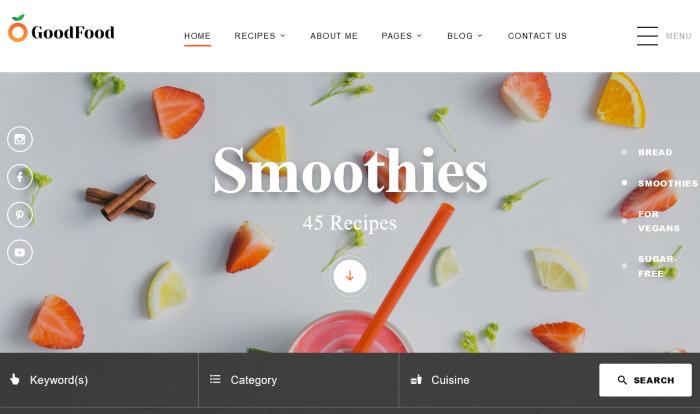Open the Instagram social icon

tap(20, 139)
